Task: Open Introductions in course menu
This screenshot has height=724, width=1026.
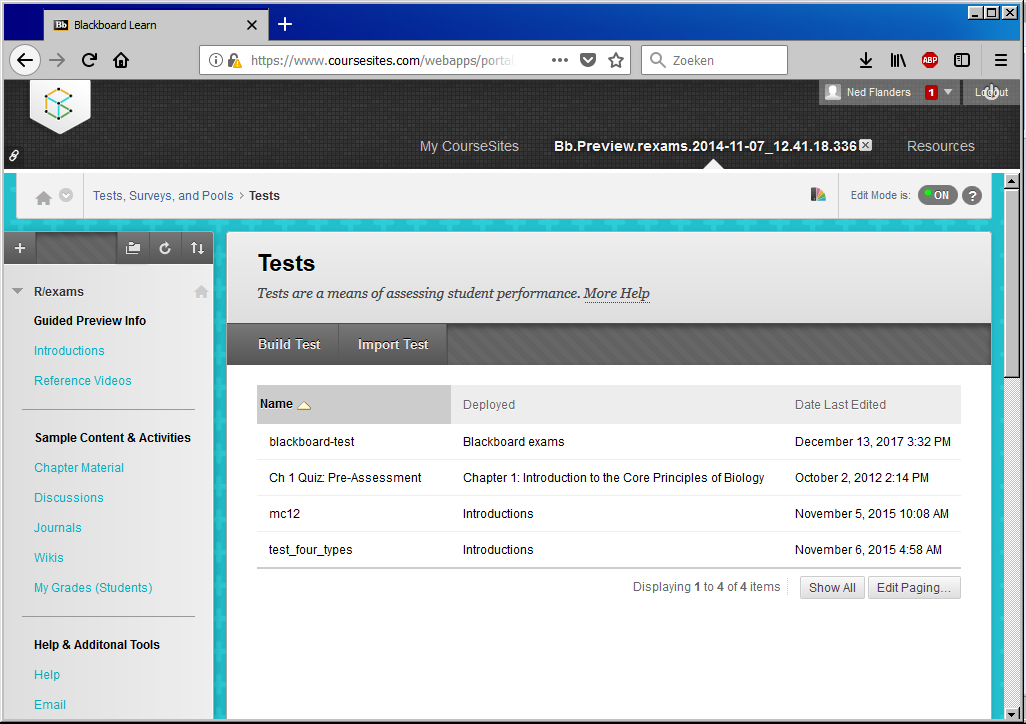Action: pos(69,351)
